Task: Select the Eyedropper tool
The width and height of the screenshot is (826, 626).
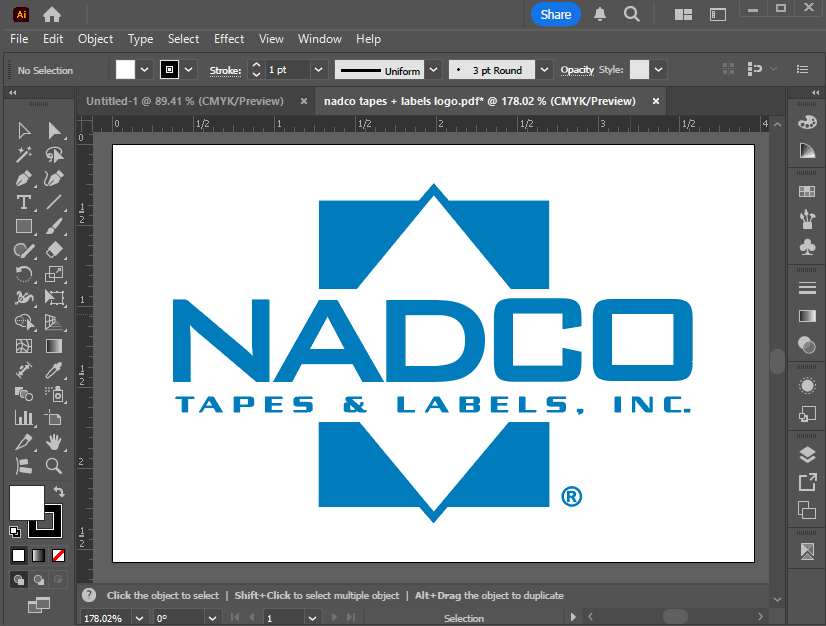Action: (54, 370)
